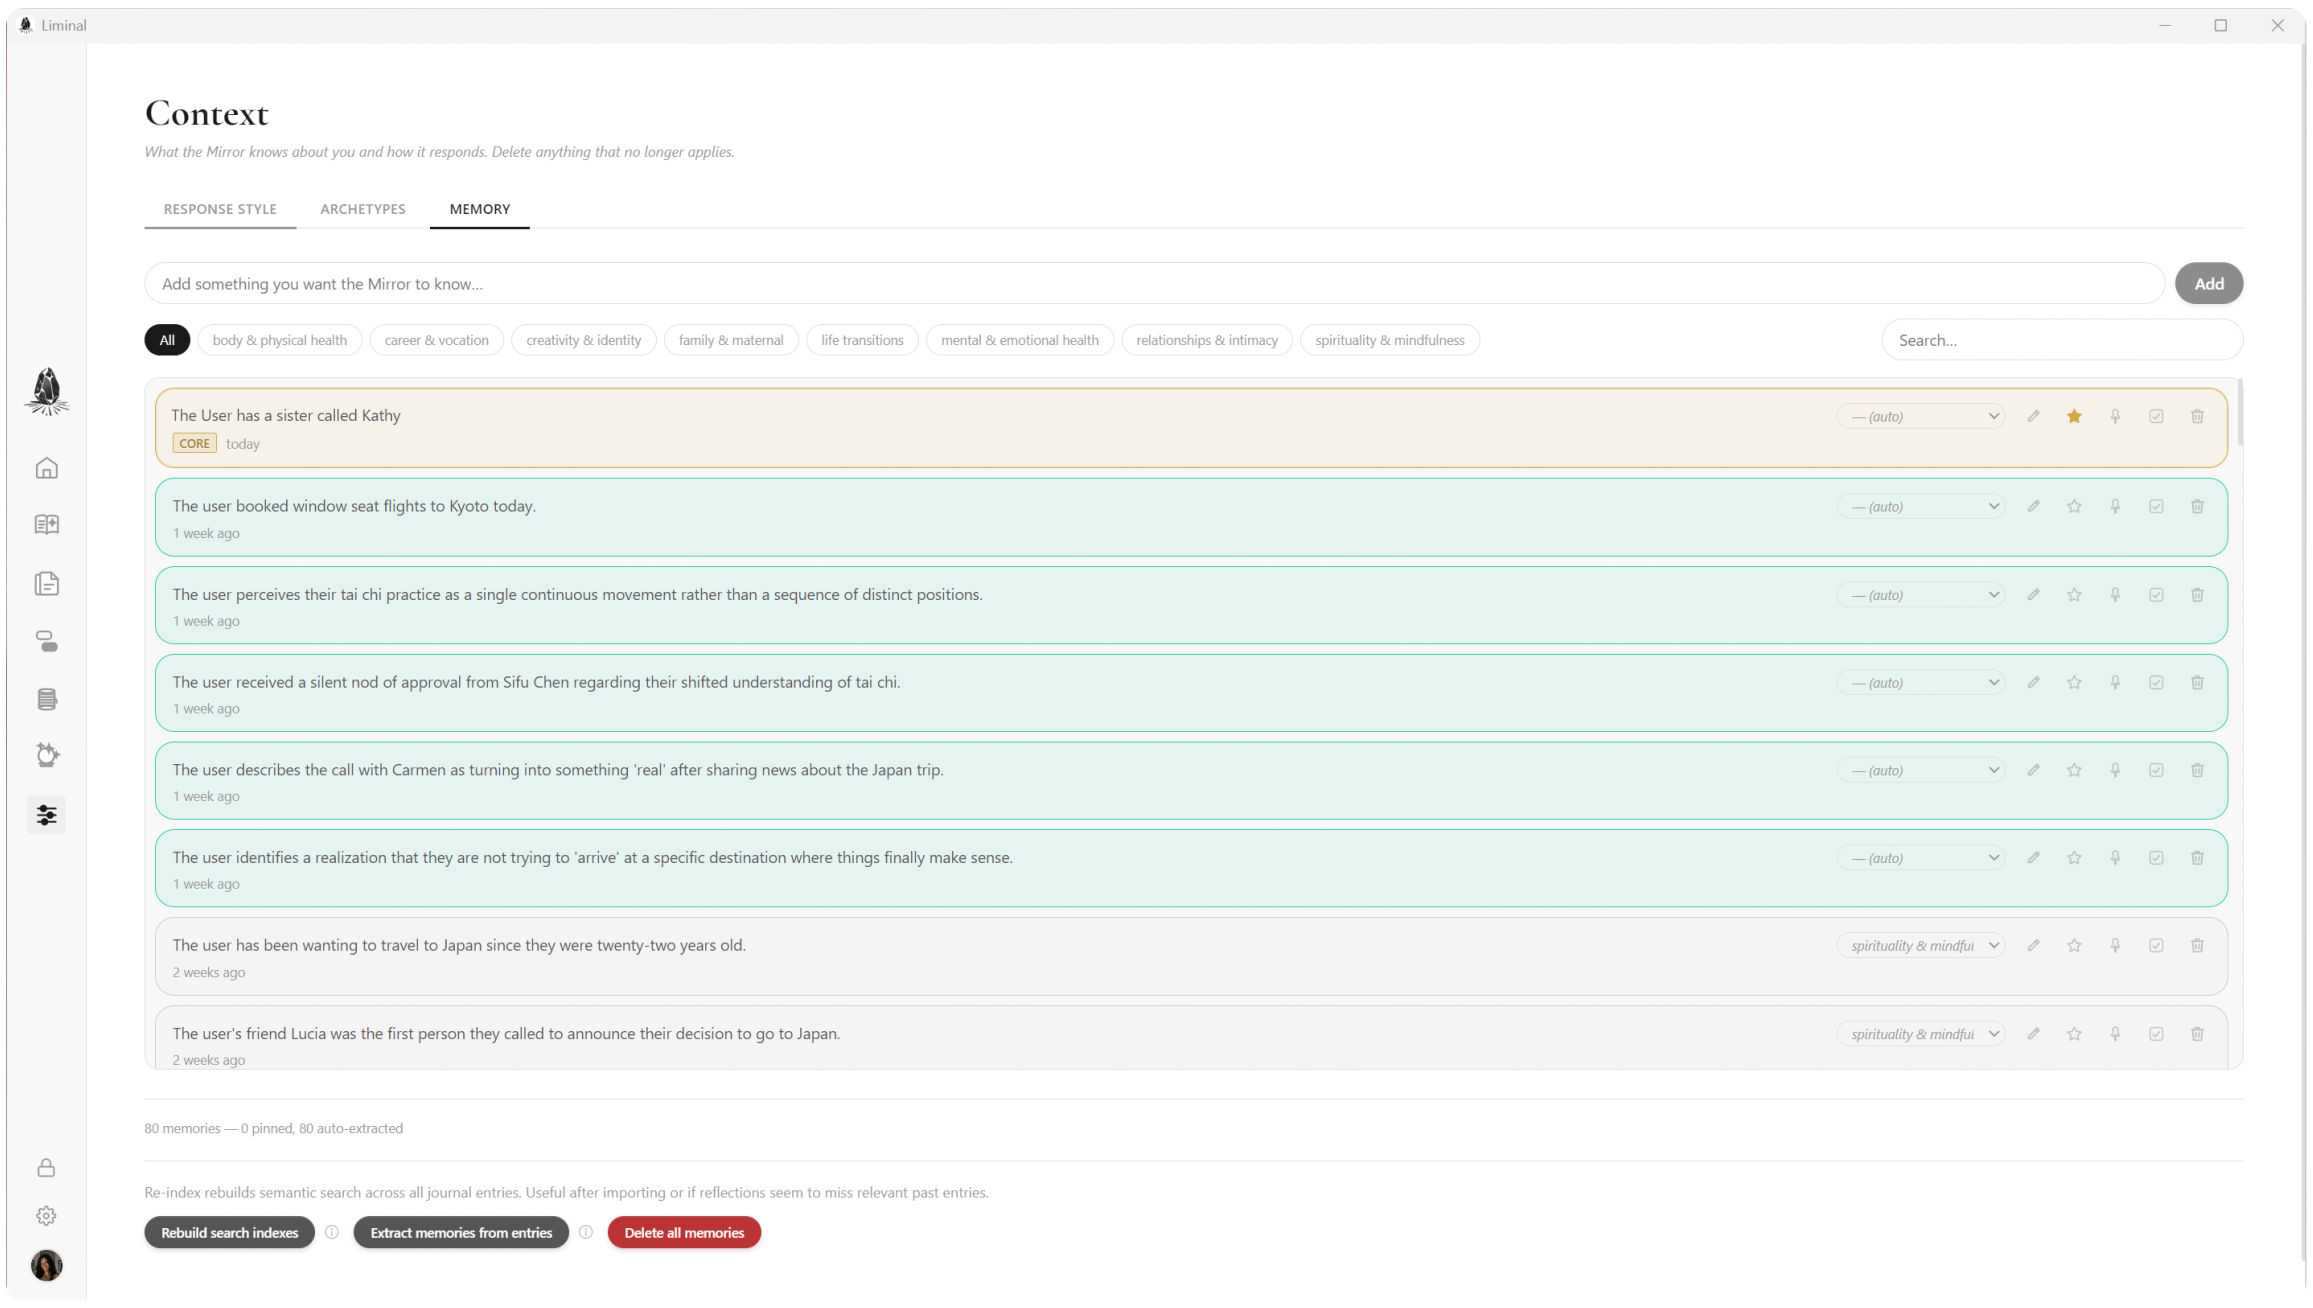Open settings gear icon in the sidebar
This screenshot has height=1308, width=2313.
[x=46, y=1216]
